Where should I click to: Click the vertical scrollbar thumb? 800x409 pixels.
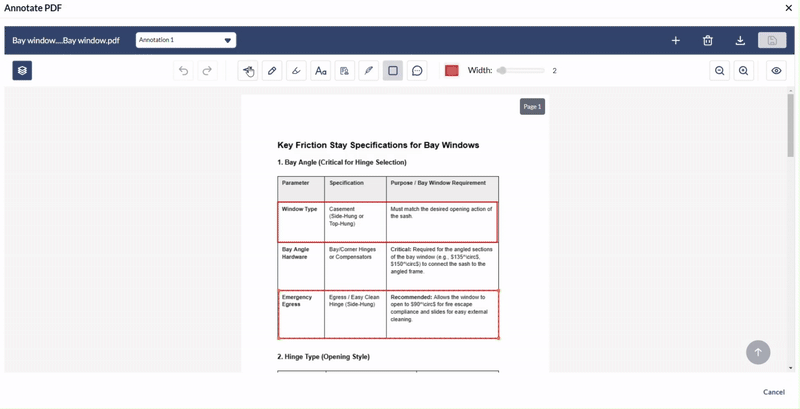[790, 124]
